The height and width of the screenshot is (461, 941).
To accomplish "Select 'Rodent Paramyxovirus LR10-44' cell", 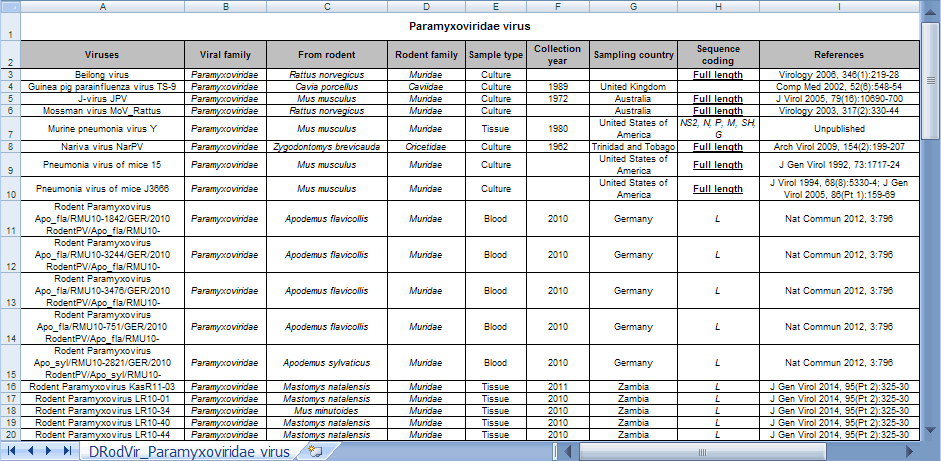I will click(x=103, y=435).
